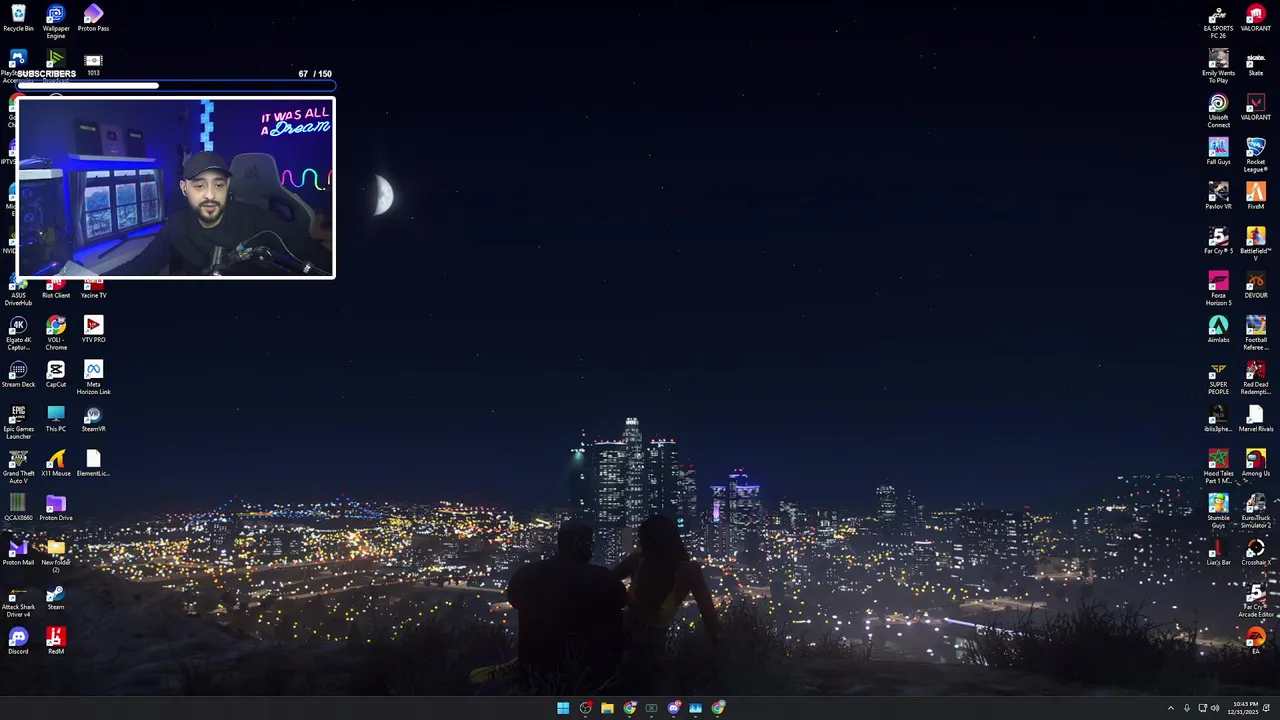Viewport: 1280px width, 720px height.
Task: Open the EA app icon
Action: [x=1256, y=640]
